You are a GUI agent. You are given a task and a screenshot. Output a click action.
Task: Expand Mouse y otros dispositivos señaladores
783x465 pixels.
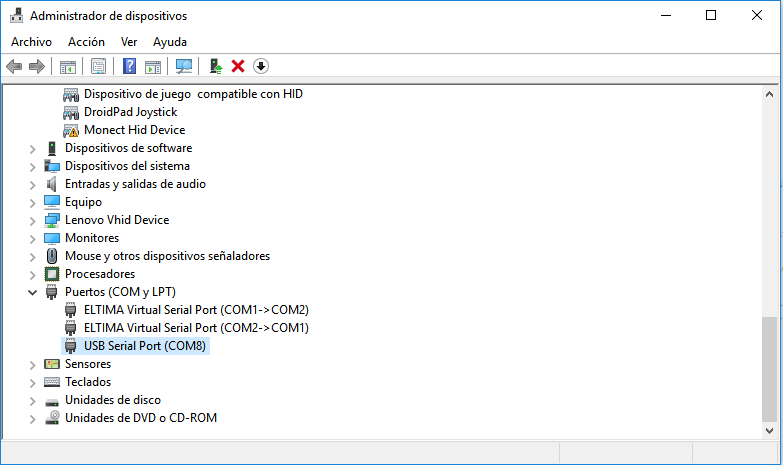32,257
